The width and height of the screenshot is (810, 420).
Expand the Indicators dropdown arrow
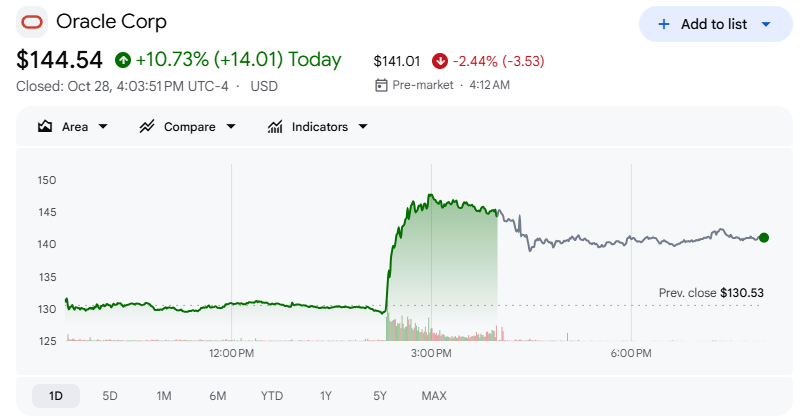363,127
